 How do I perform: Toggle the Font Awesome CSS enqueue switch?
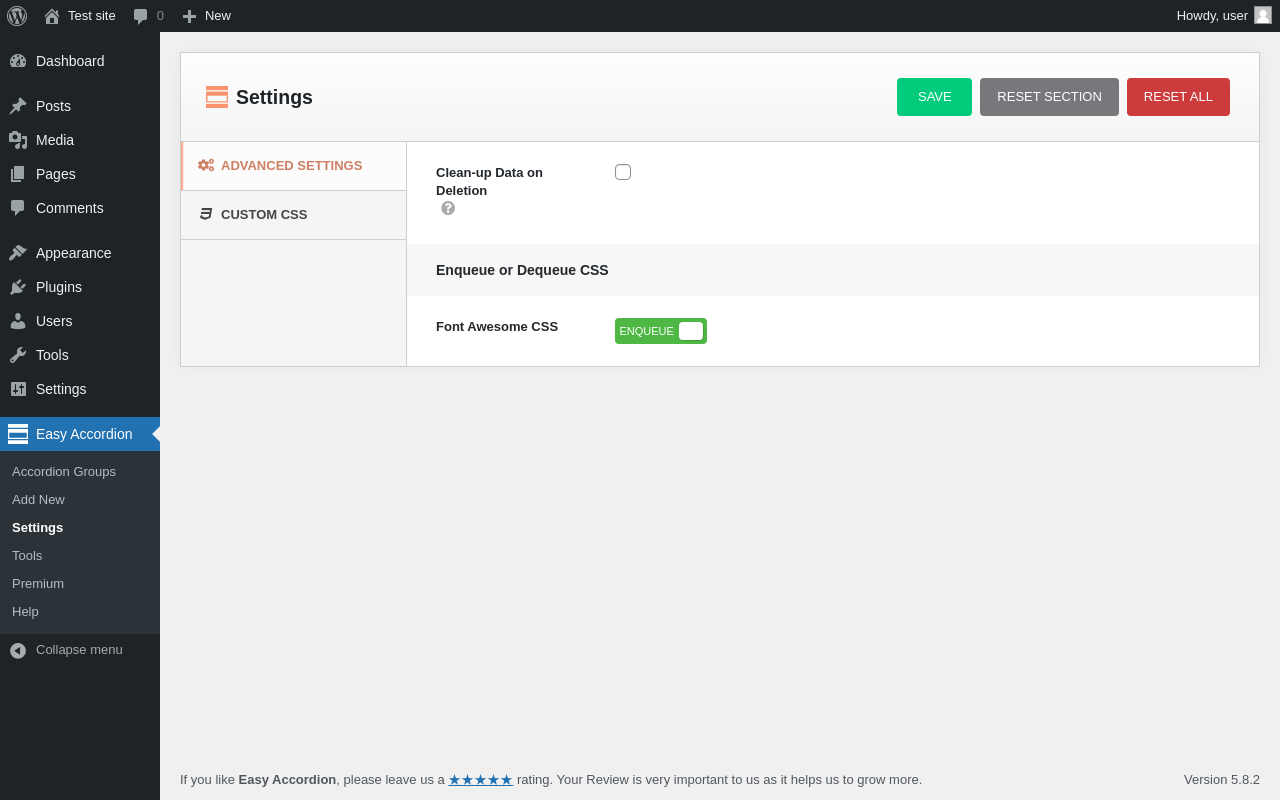(661, 331)
